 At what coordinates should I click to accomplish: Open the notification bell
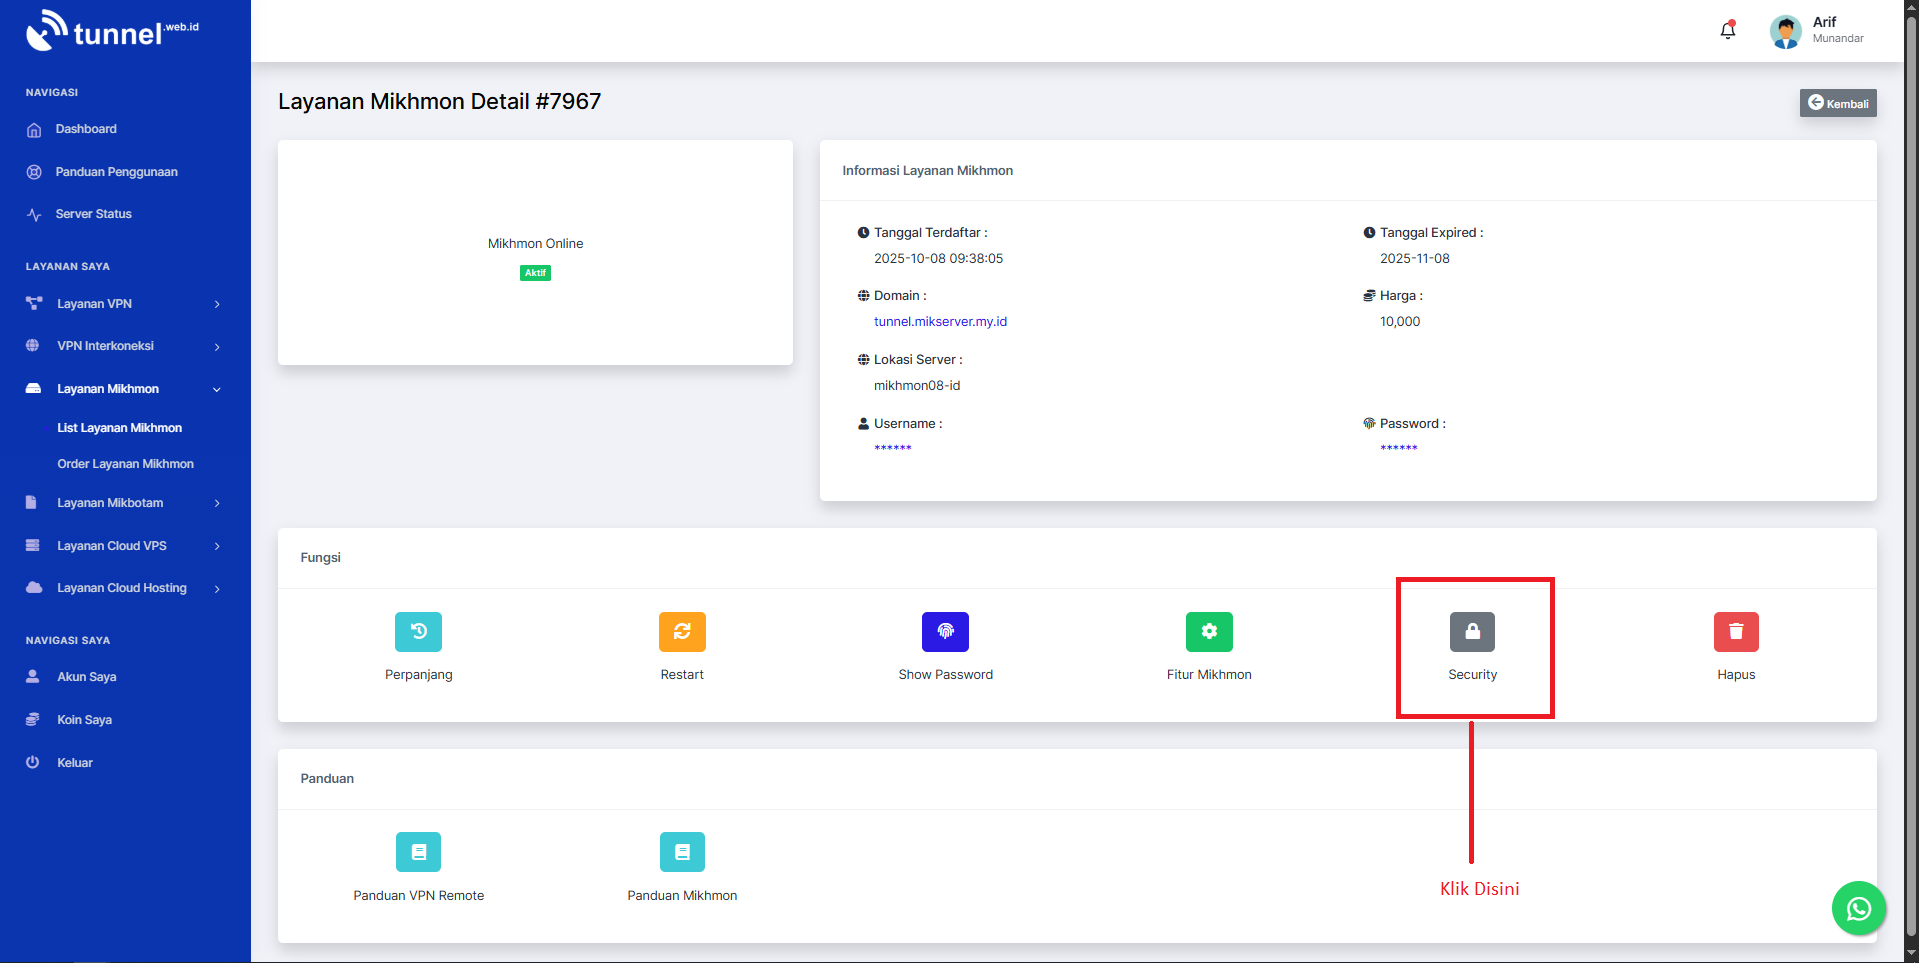(x=1728, y=31)
